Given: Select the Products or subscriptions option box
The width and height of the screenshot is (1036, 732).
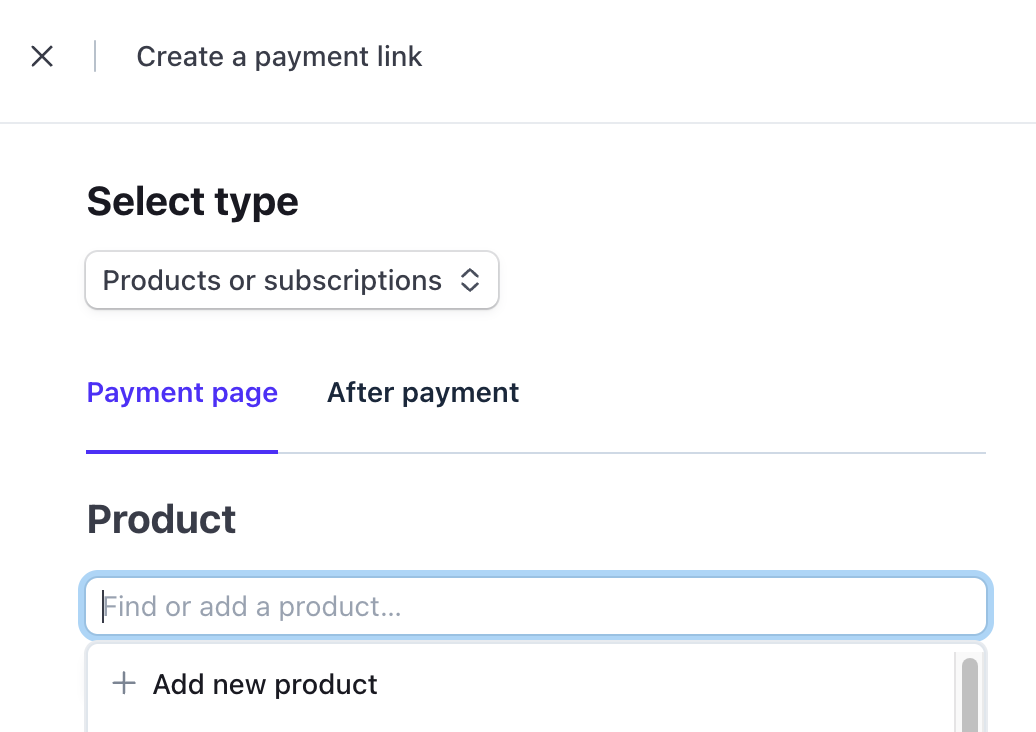Looking at the screenshot, I should (291, 280).
